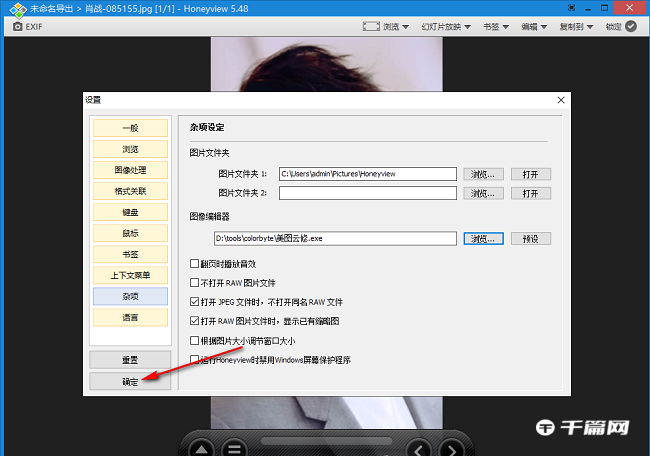This screenshot has width=650, height=456.
Task: Switch to the 浏览 settings tab
Action: pos(130,149)
